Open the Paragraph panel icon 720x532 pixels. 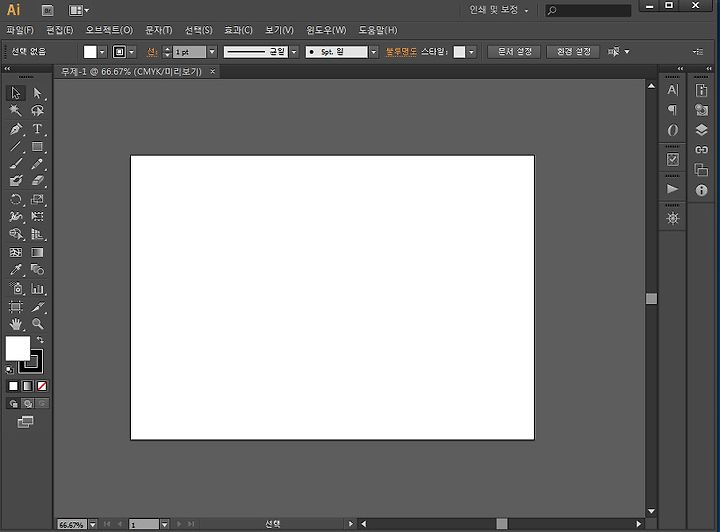(673, 110)
